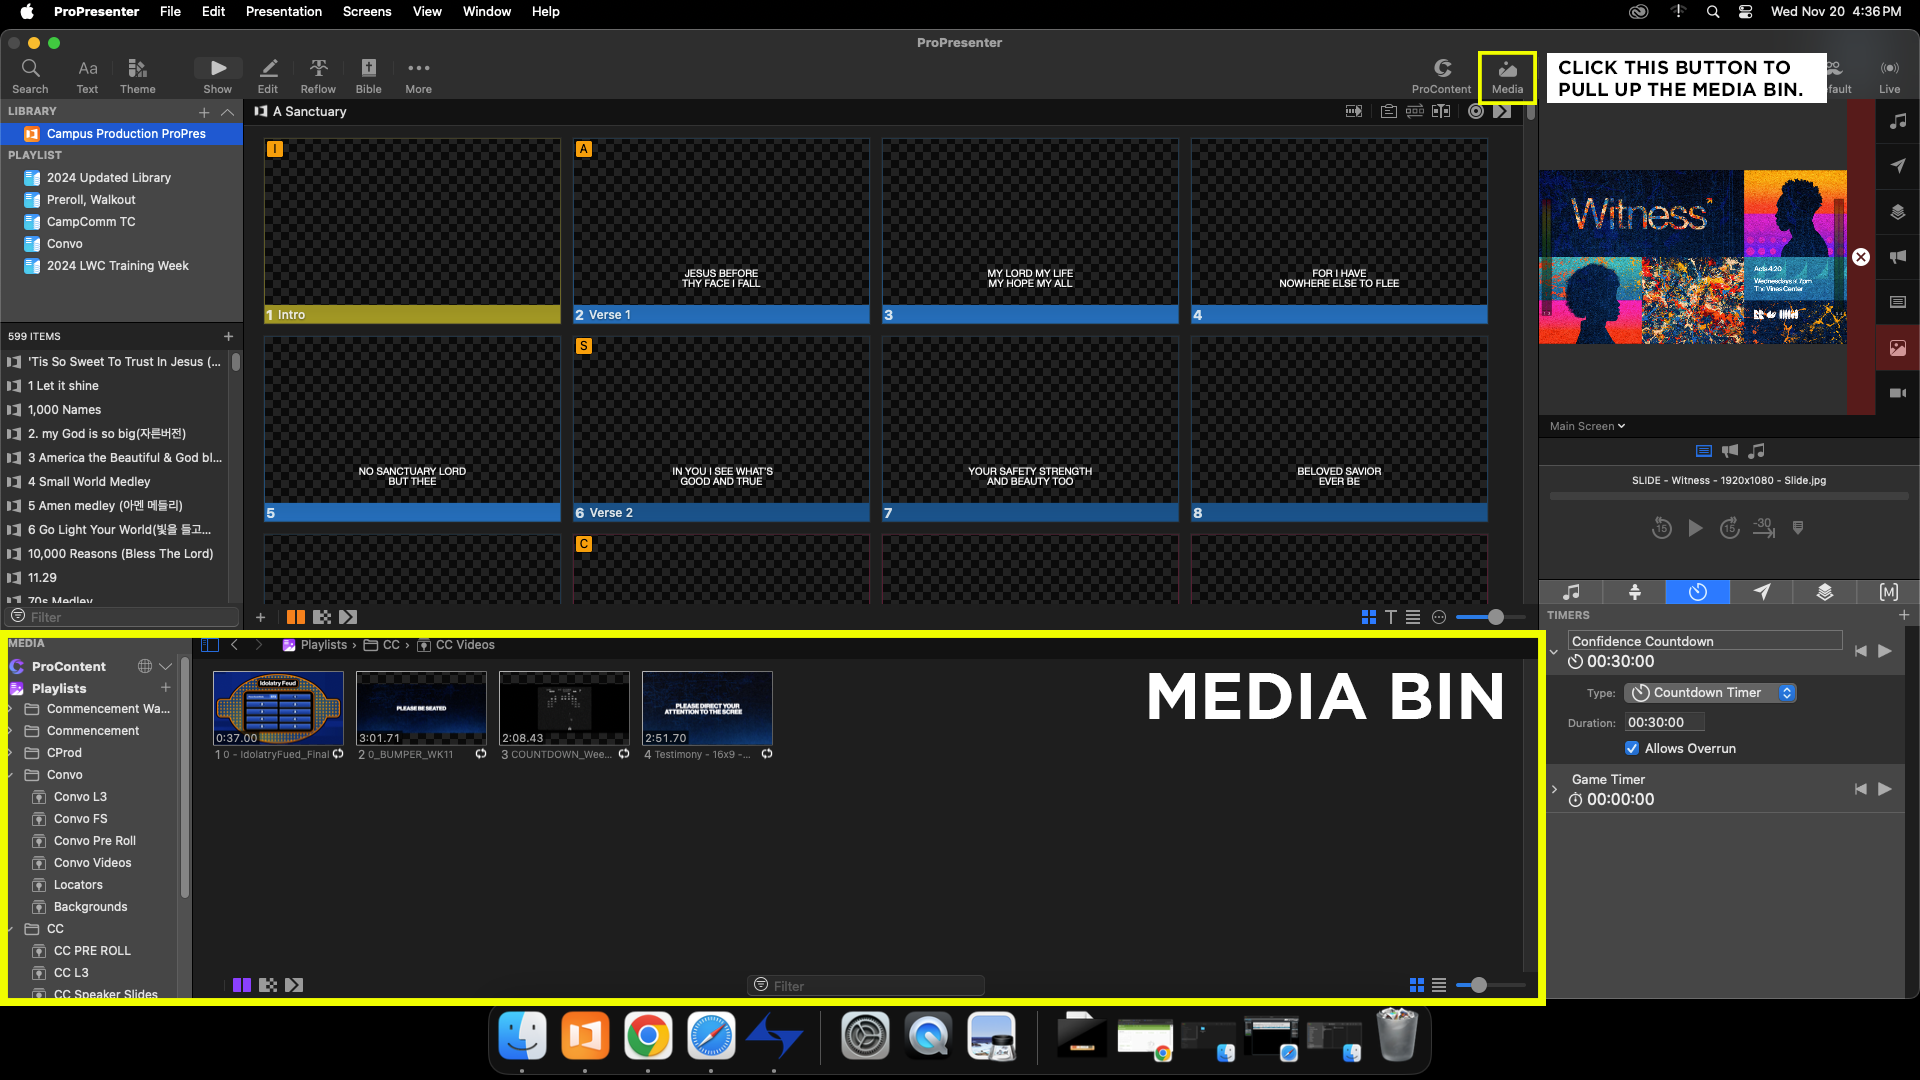1920x1080 pixels.
Task: Open the Screens menu
Action: click(x=366, y=11)
